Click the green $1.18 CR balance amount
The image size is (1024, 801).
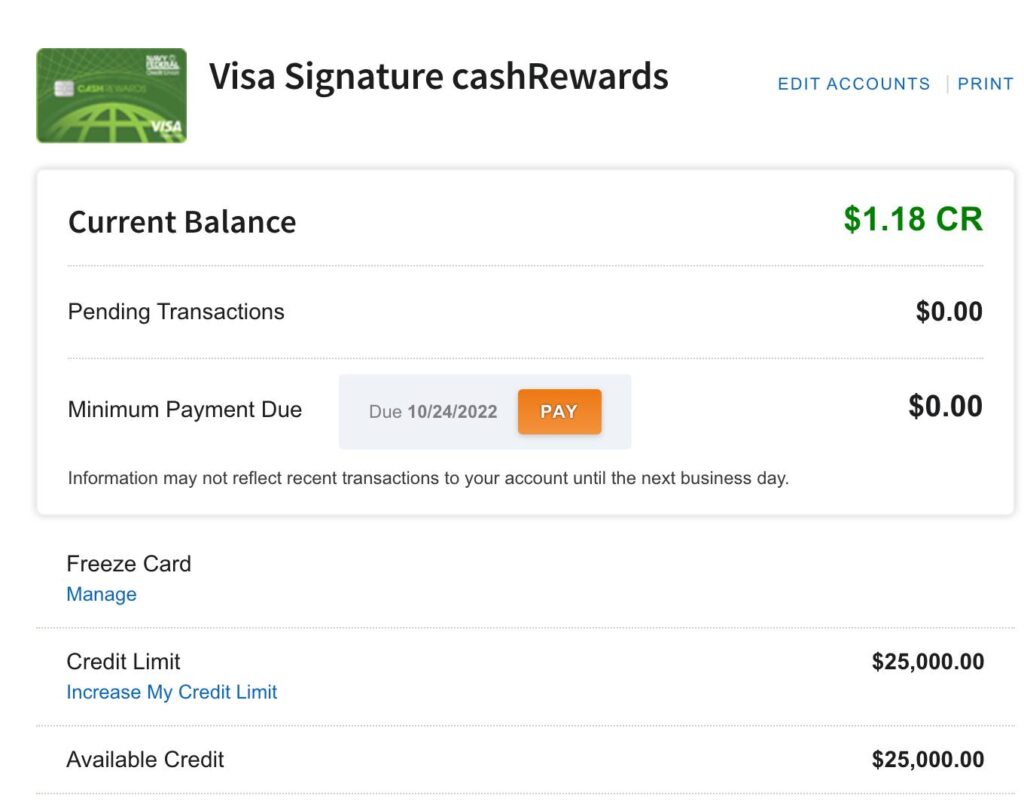point(912,220)
